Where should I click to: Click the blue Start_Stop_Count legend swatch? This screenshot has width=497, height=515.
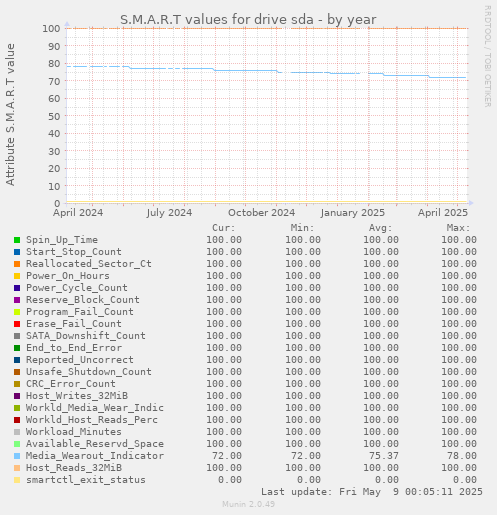click(x=17, y=252)
